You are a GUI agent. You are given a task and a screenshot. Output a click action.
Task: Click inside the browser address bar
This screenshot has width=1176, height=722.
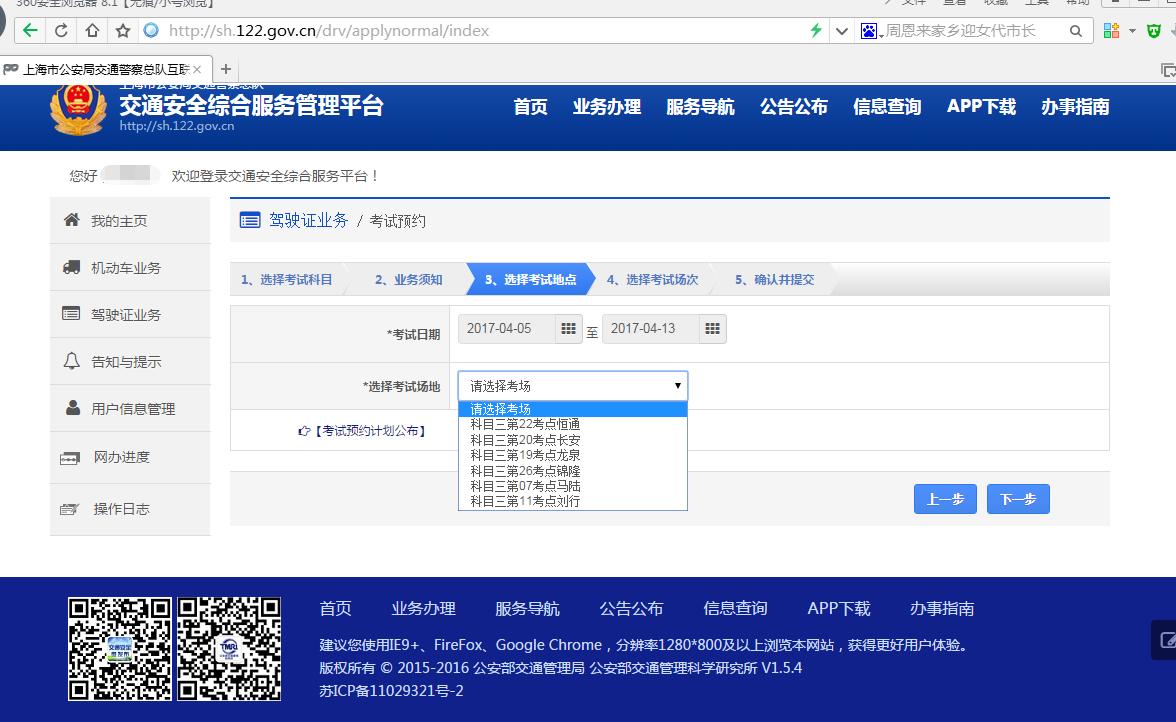click(x=400, y=30)
